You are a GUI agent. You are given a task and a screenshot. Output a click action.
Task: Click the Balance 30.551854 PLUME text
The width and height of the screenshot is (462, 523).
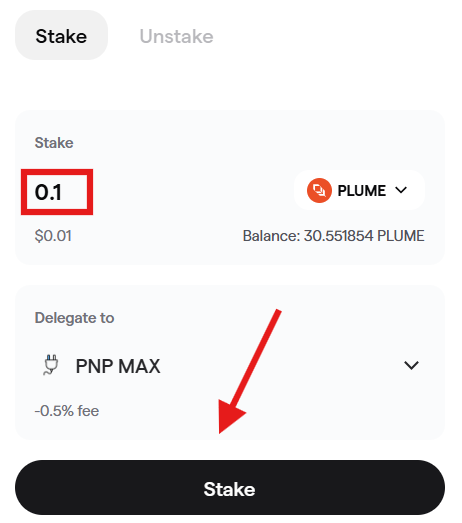pyautogui.click(x=334, y=236)
